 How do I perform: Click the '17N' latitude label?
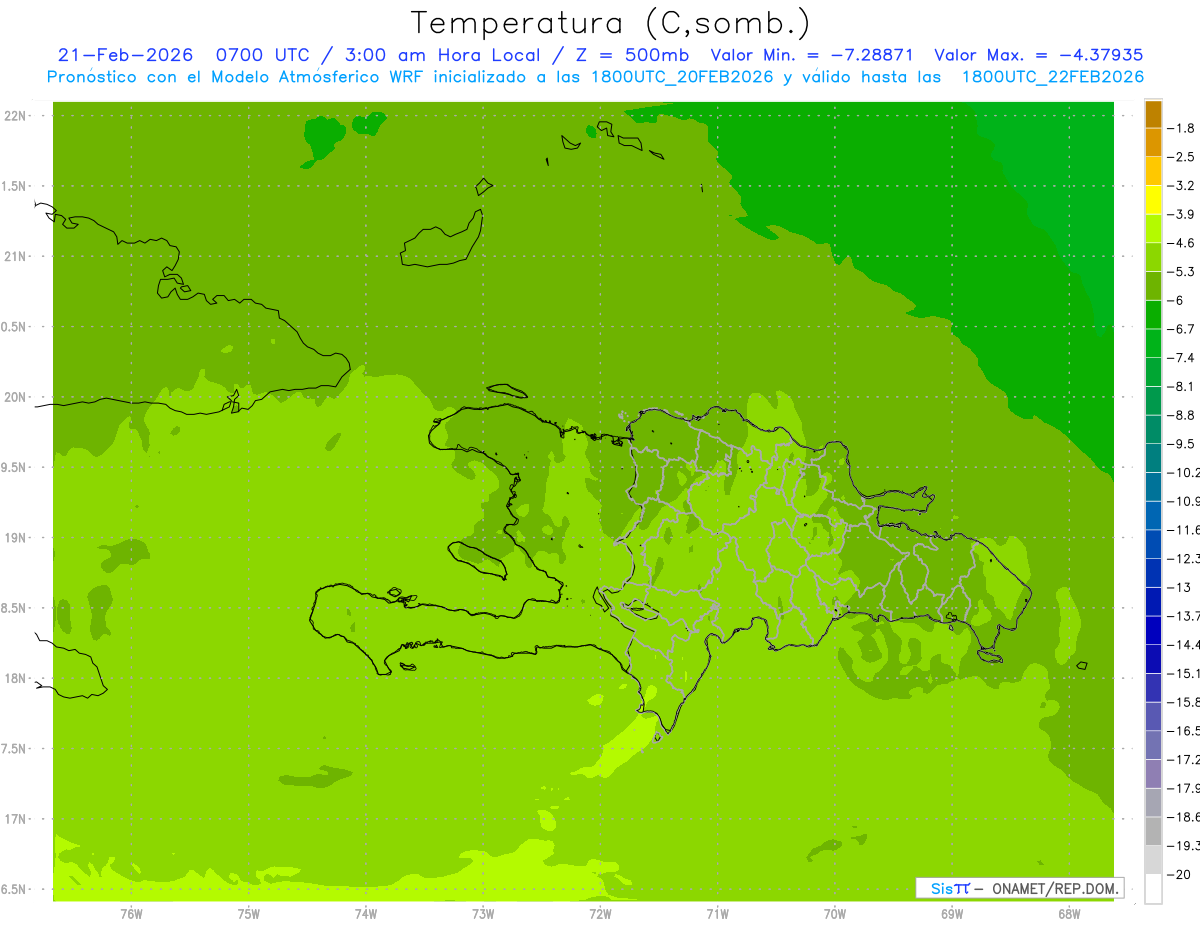coord(15,820)
